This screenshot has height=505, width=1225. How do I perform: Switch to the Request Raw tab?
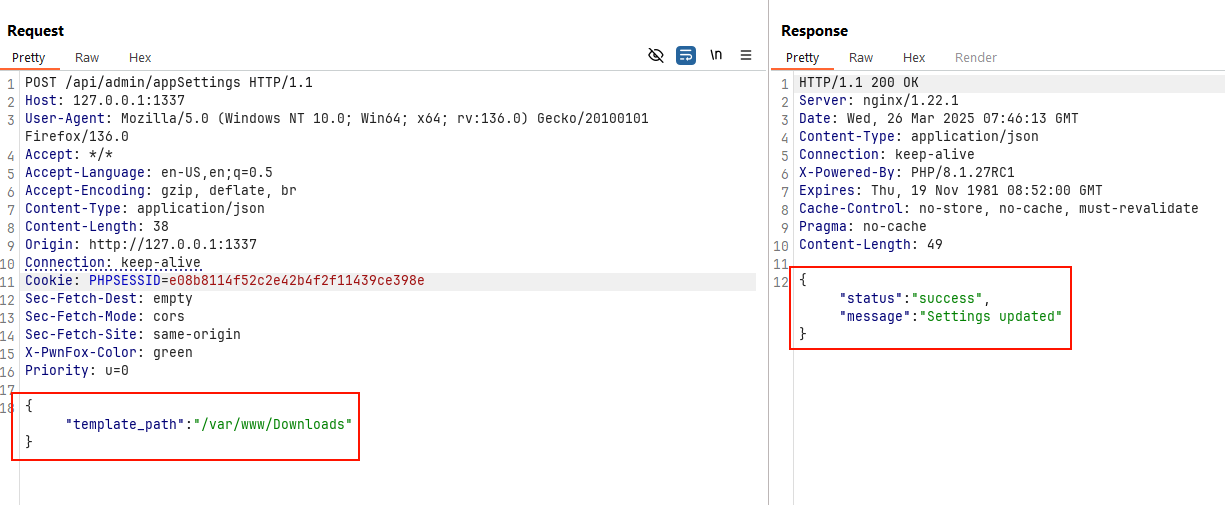pyautogui.click(x=87, y=58)
